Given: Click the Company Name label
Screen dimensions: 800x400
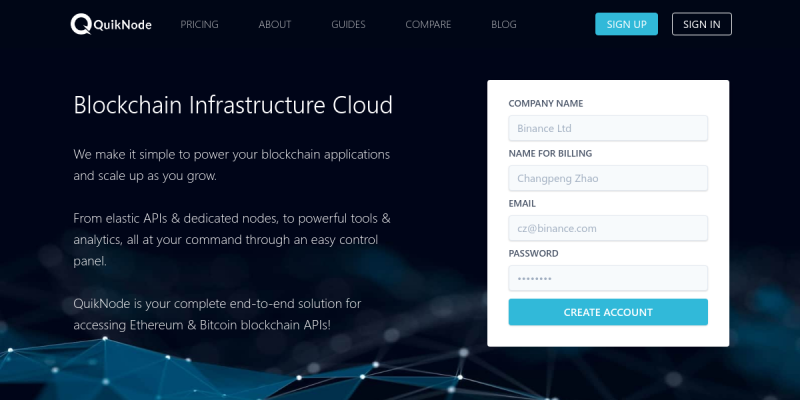Looking at the screenshot, I should click(545, 103).
